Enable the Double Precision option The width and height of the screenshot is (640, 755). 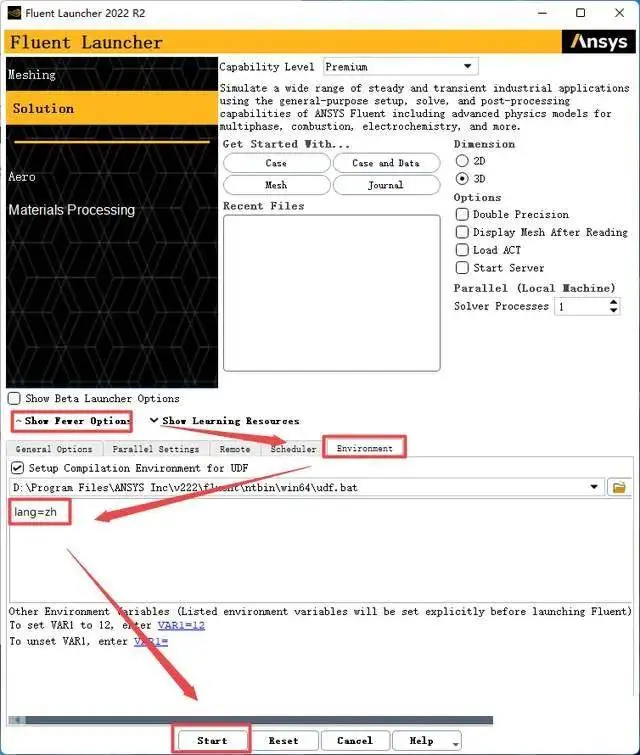pos(462,214)
